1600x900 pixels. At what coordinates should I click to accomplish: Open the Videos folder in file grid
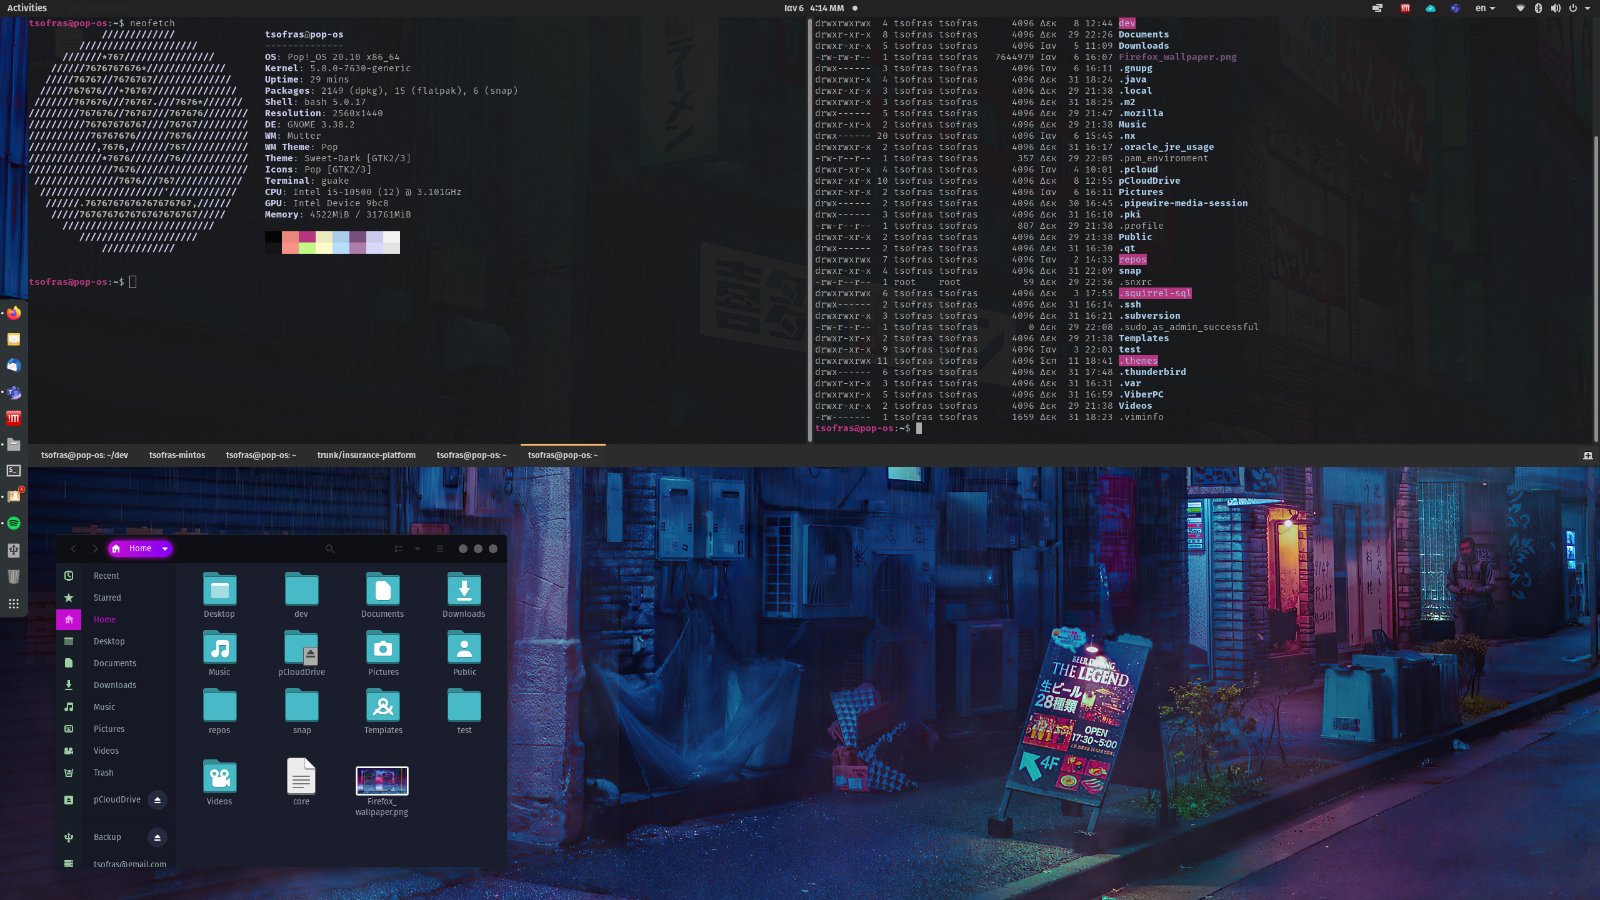(219, 782)
